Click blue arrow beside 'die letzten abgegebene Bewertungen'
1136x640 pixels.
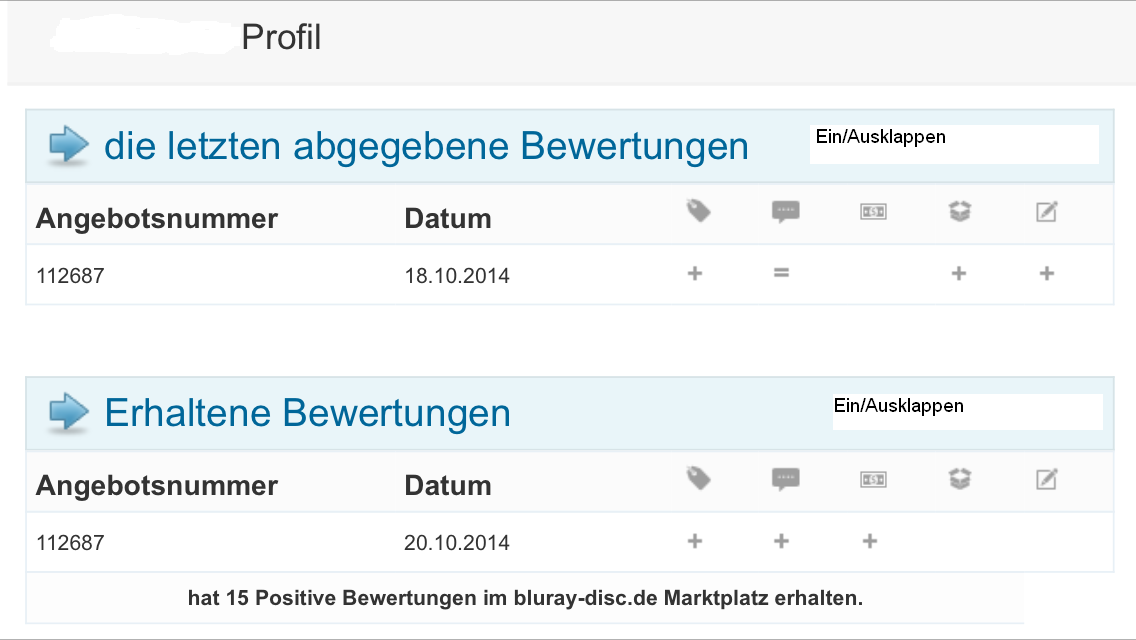[69, 146]
